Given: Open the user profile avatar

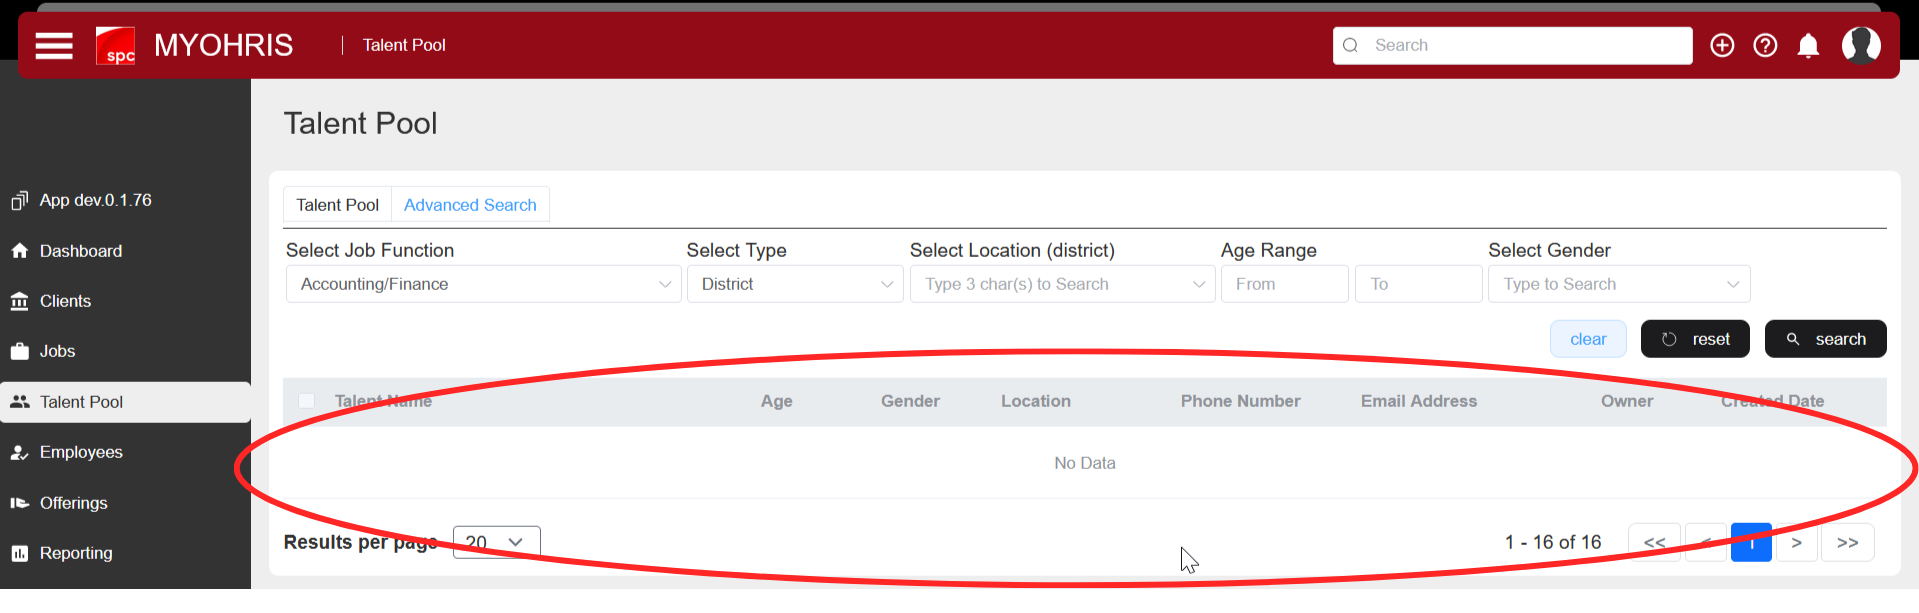Looking at the screenshot, I should coord(1860,46).
